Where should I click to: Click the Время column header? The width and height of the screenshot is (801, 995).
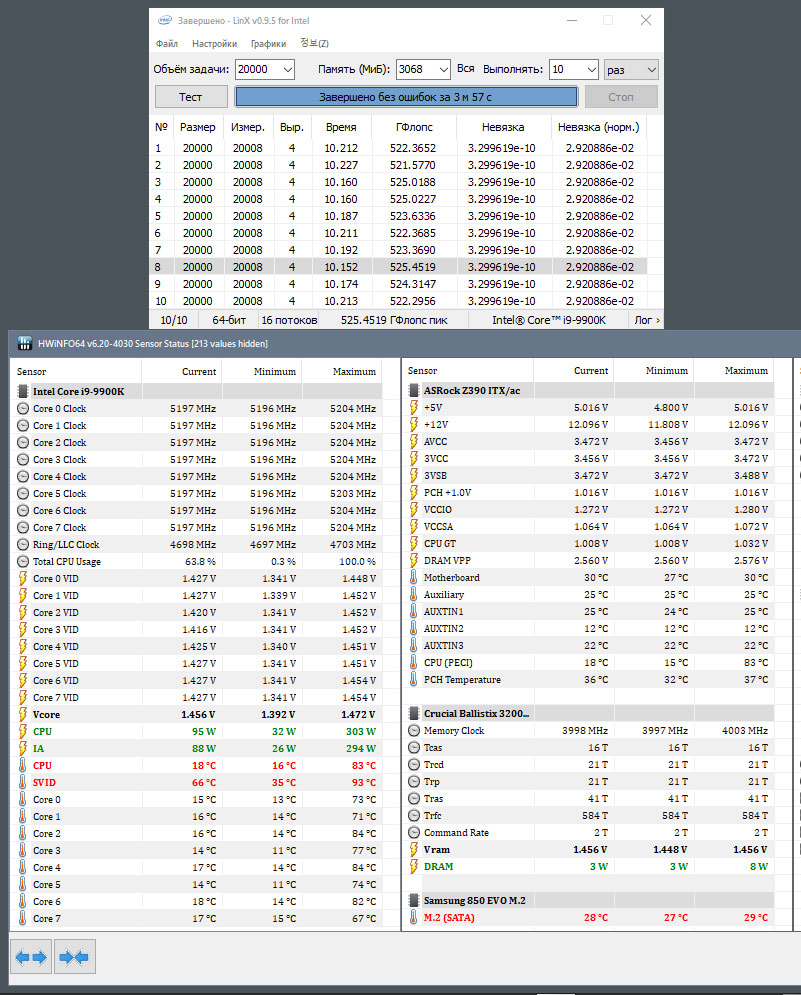click(341, 127)
